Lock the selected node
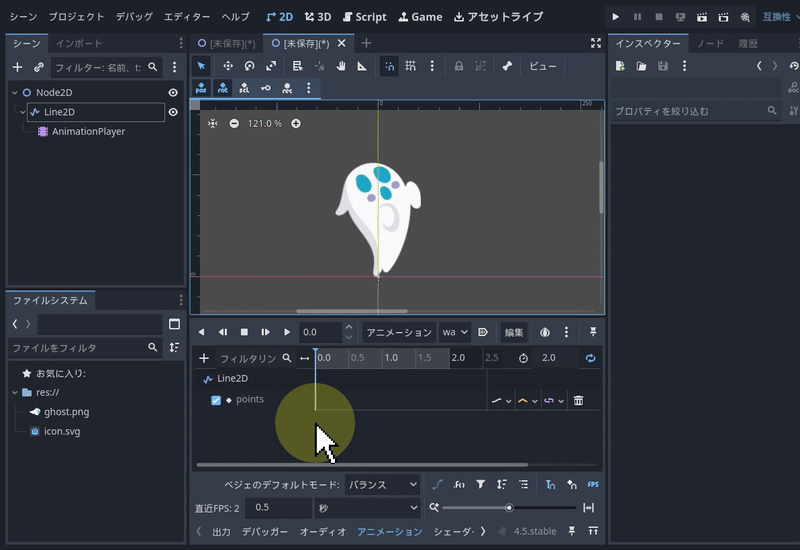The image size is (800, 550). (459, 66)
